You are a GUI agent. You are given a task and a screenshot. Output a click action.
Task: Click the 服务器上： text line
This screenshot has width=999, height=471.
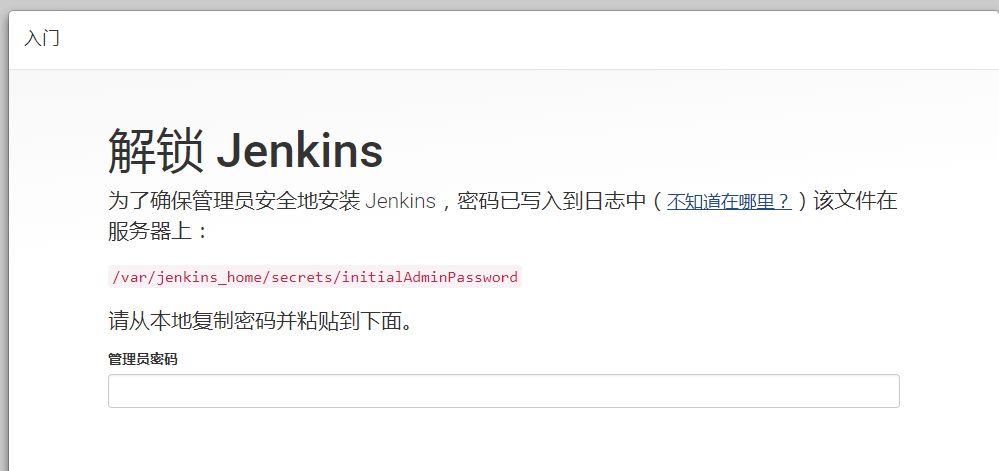(158, 231)
